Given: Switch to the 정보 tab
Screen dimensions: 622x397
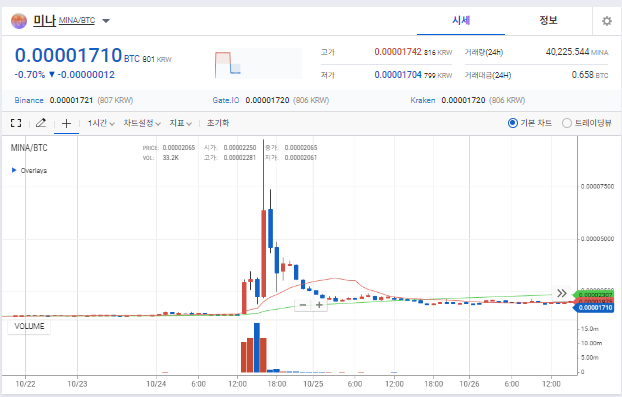Looking at the screenshot, I should 548,21.
